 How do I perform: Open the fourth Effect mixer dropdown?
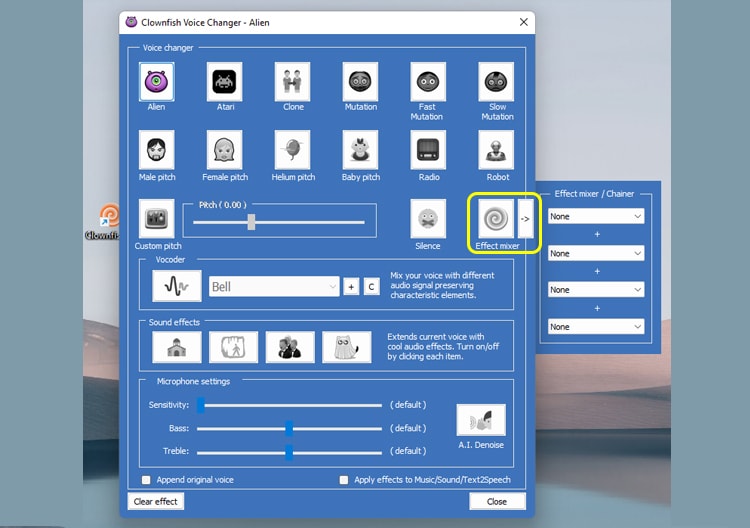[x=596, y=327]
